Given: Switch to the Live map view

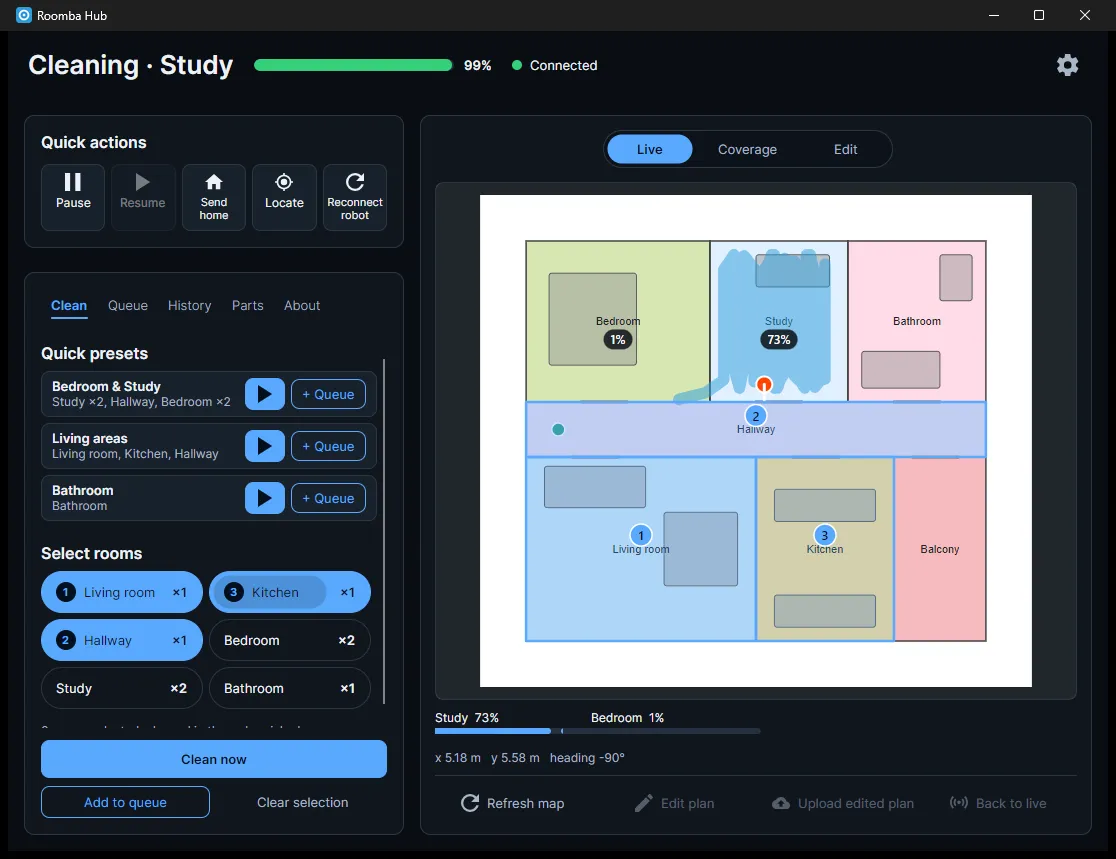Looking at the screenshot, I should tap(649, 149).
